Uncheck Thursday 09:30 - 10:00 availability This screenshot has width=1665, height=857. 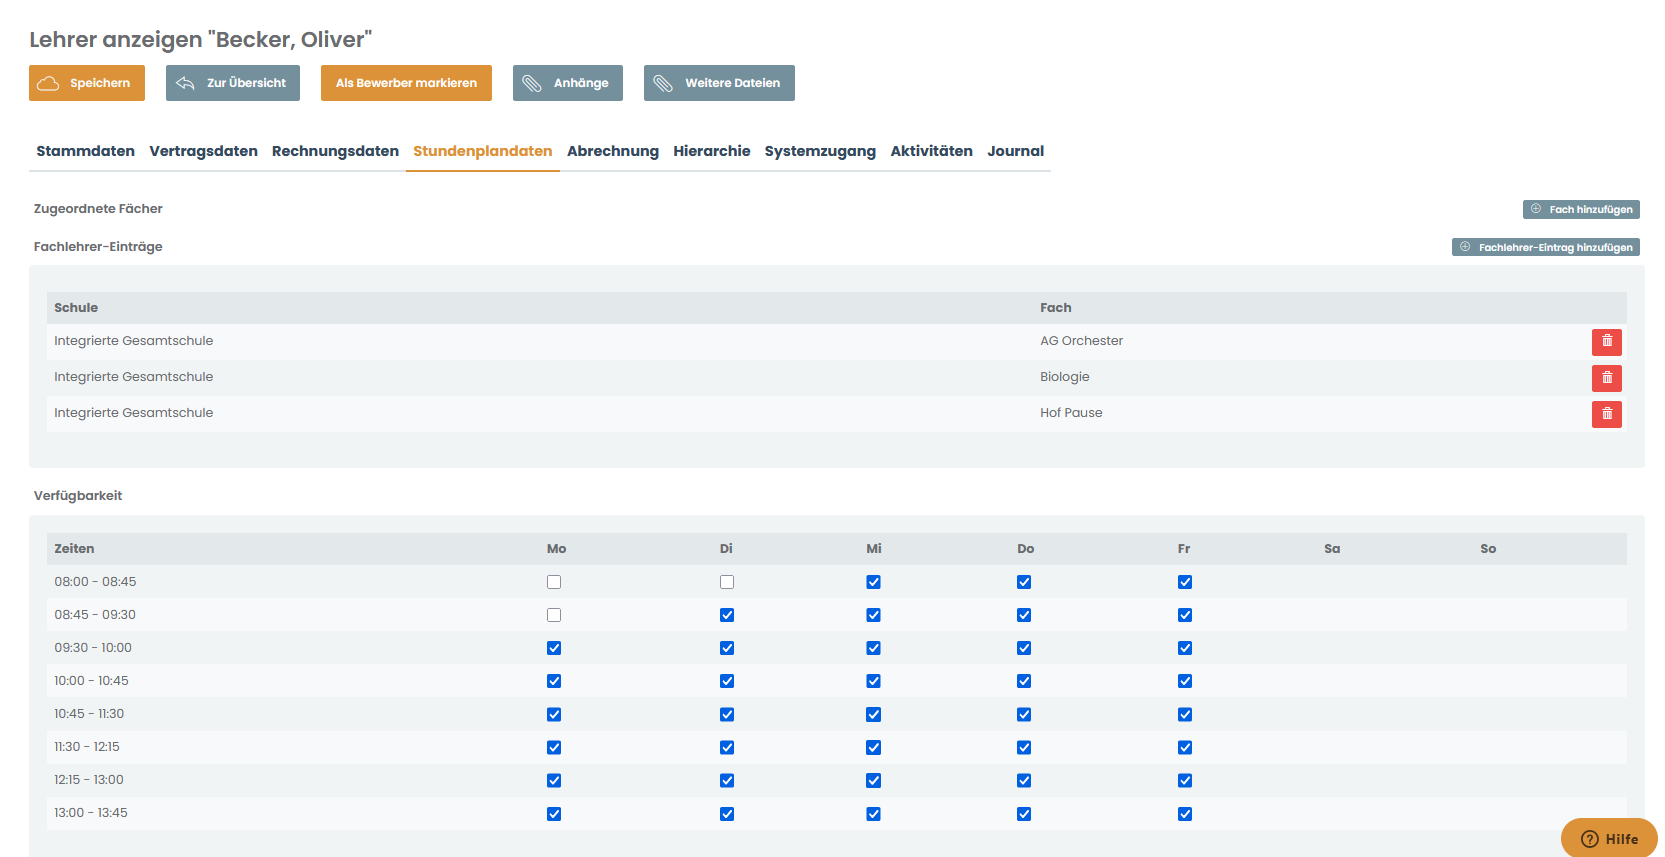[1024, 648]
